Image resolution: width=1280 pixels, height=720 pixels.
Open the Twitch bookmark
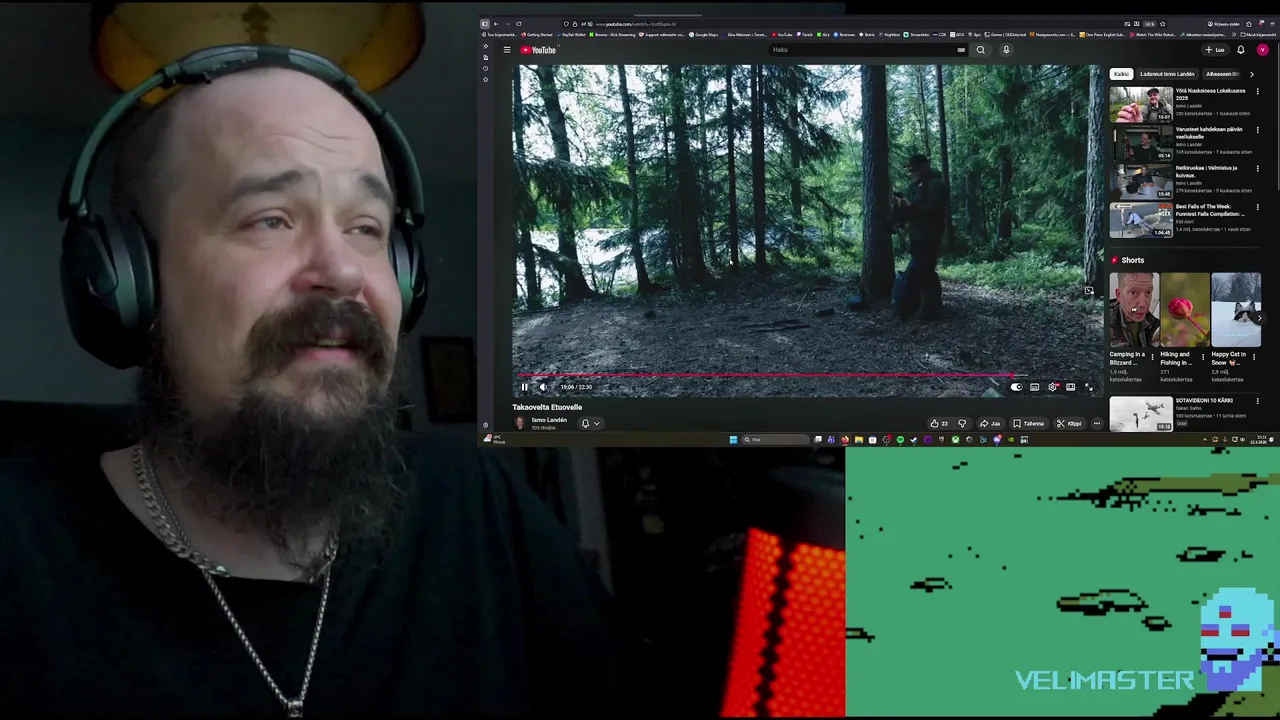804,34
